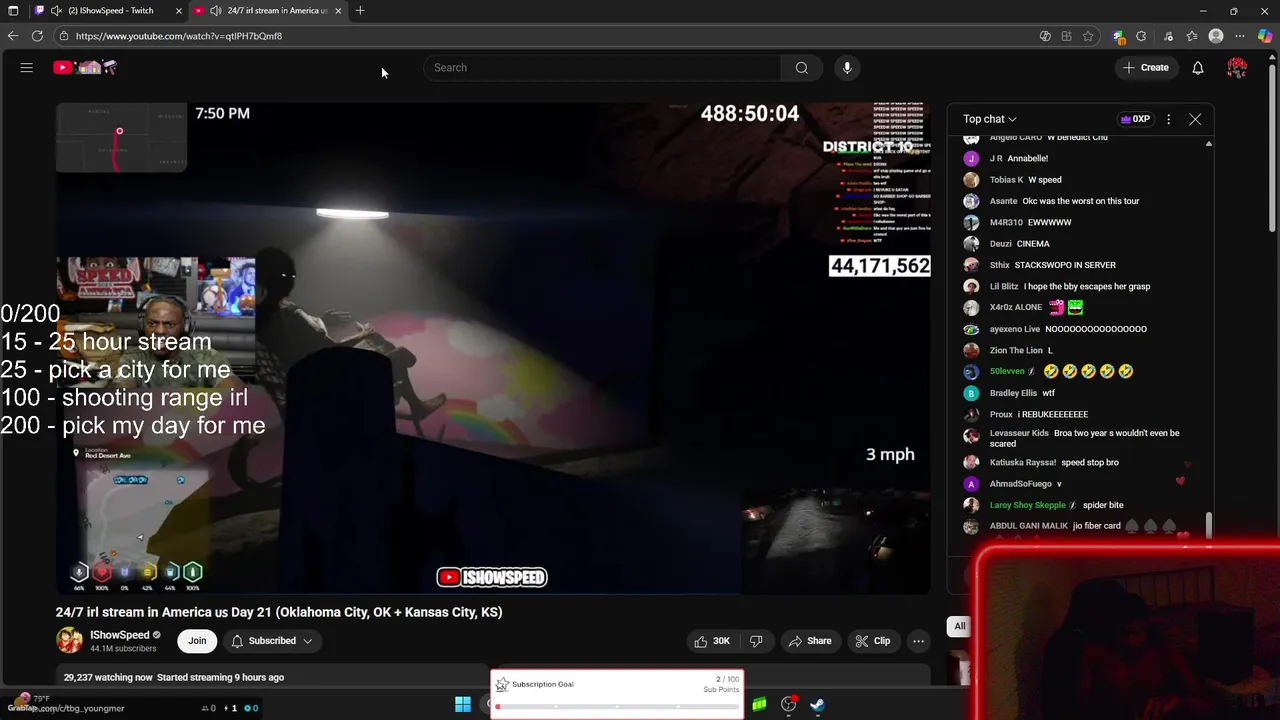Expand the Subscribed notification dropdown
This screenshot has width=1280, height=720.
[x=272, y=641]
